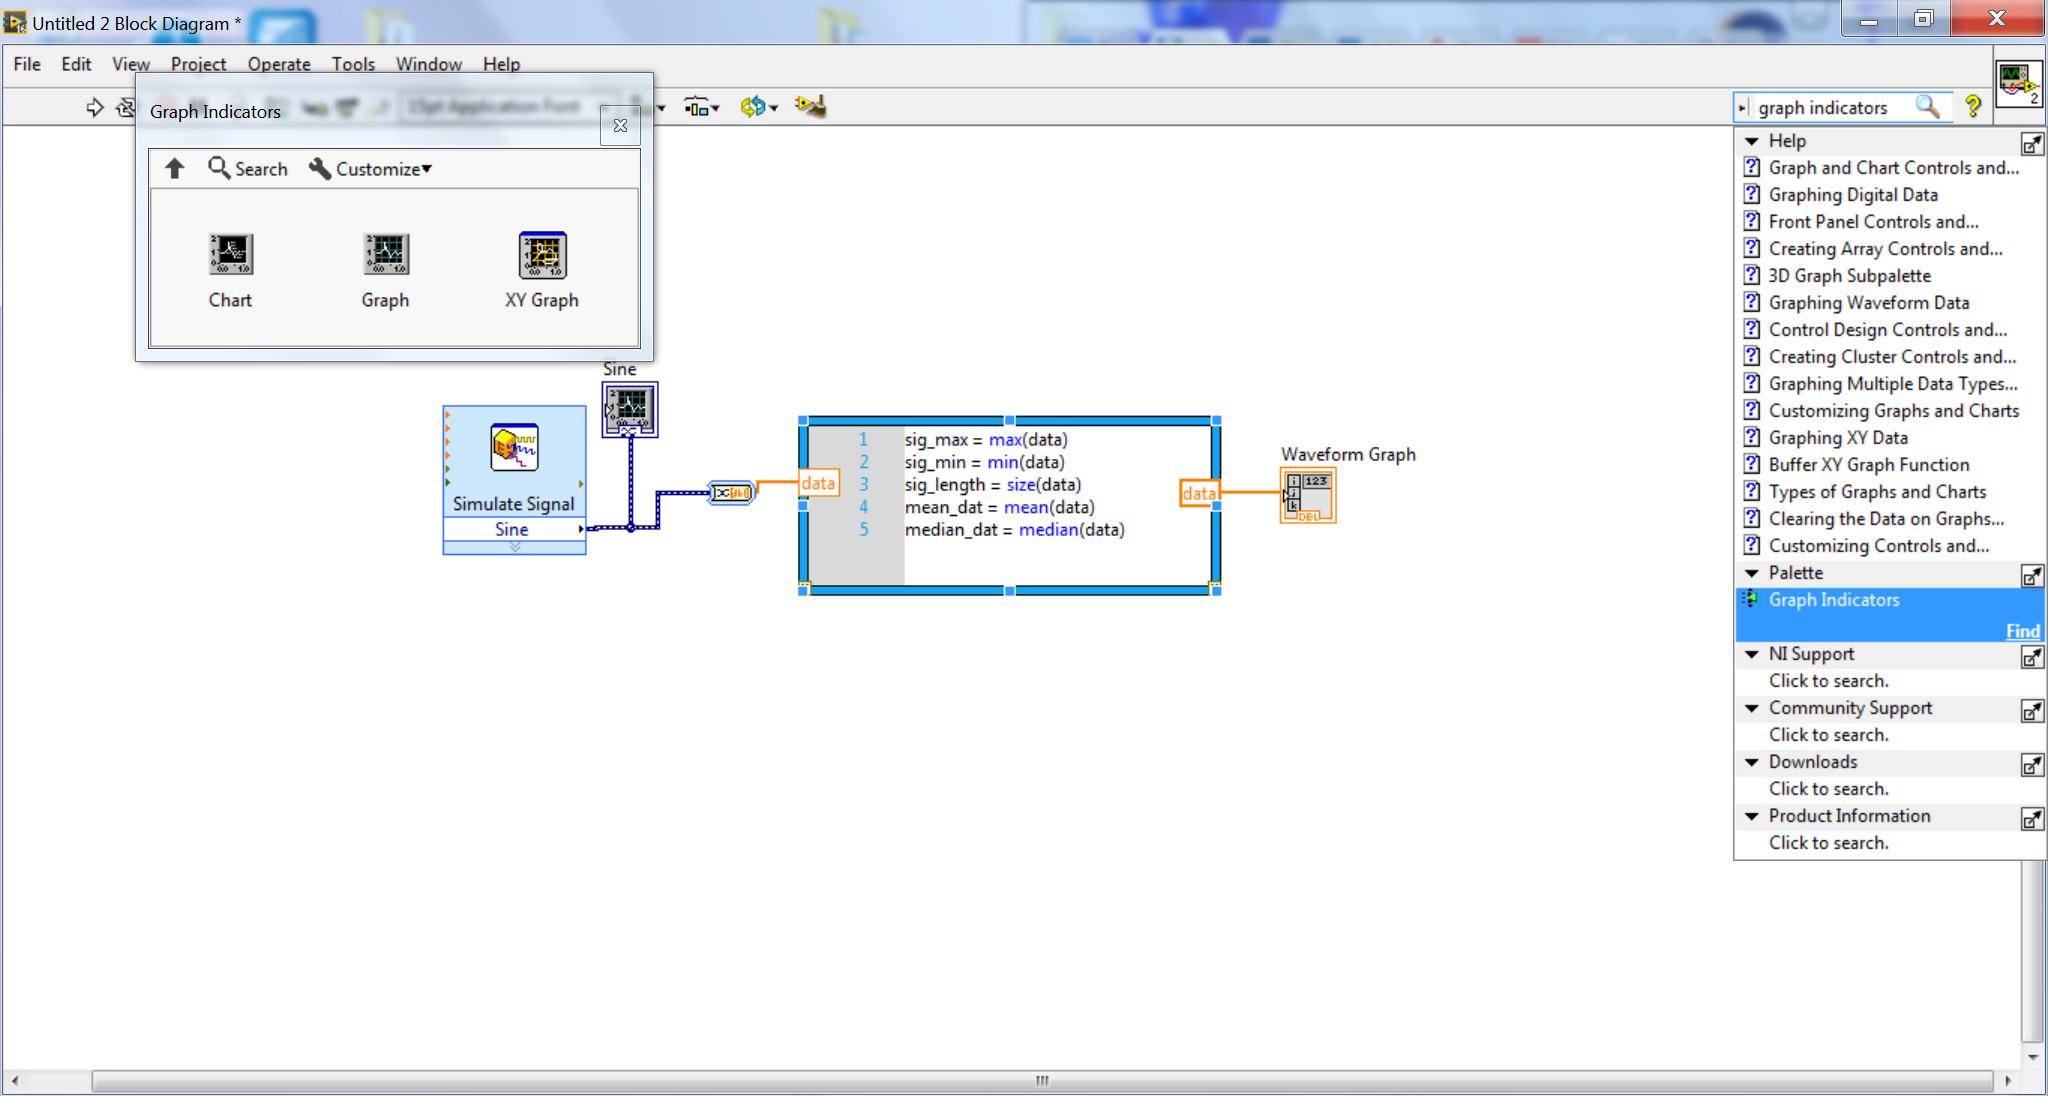Click the vertical scrollbar down arrow
This screenshot has width=2048, height=1096.
(2033, 1057)
